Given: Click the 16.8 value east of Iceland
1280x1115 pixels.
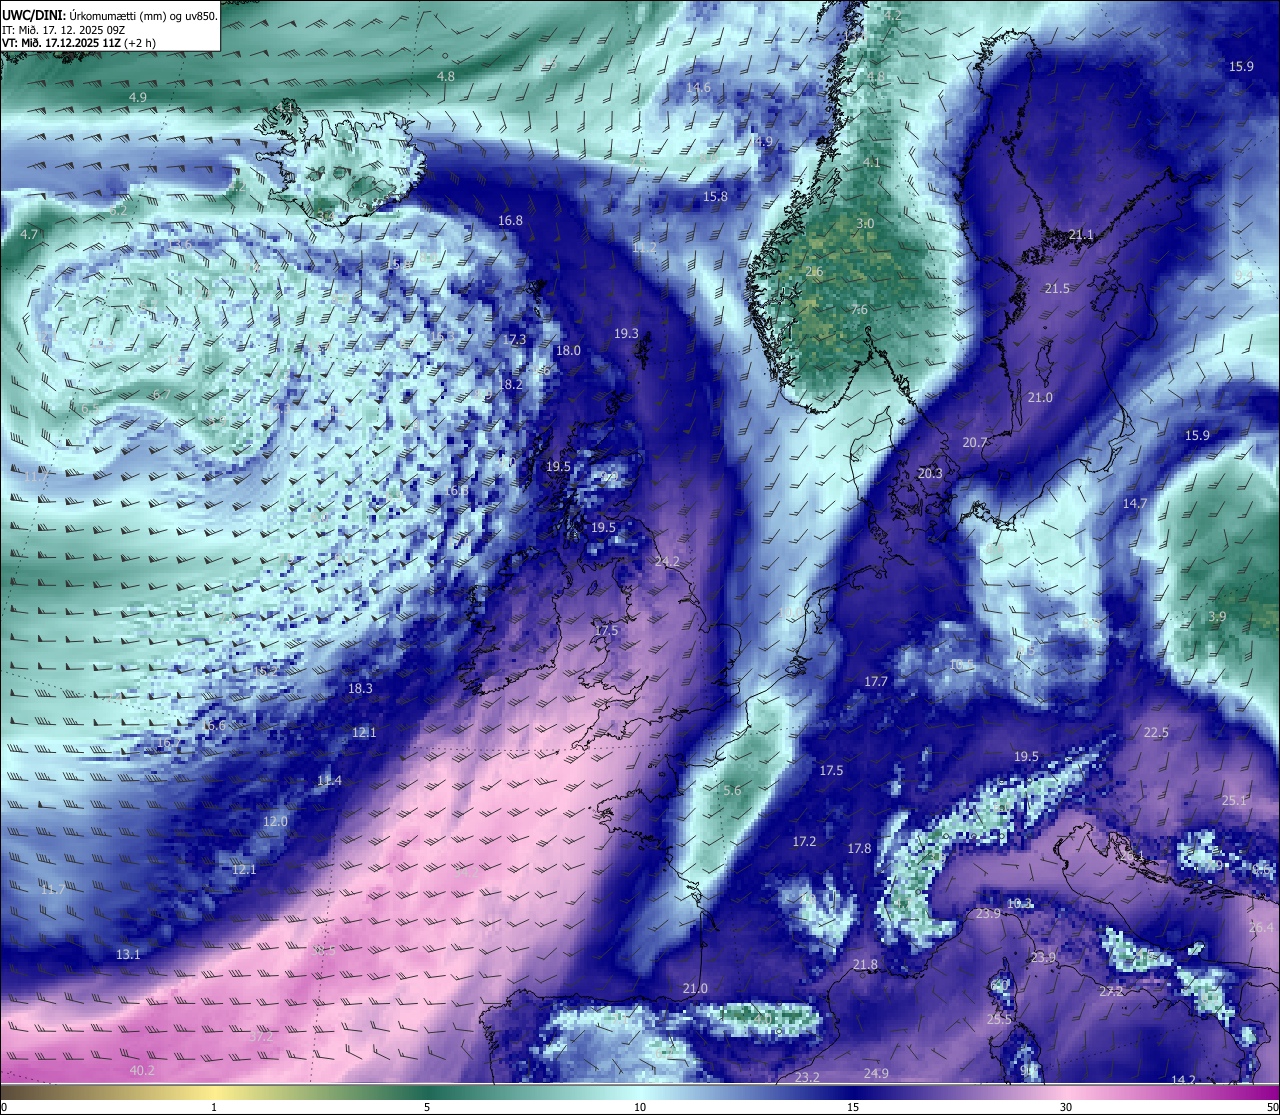Looking at the screenshot, I should (x=510, y=220).
